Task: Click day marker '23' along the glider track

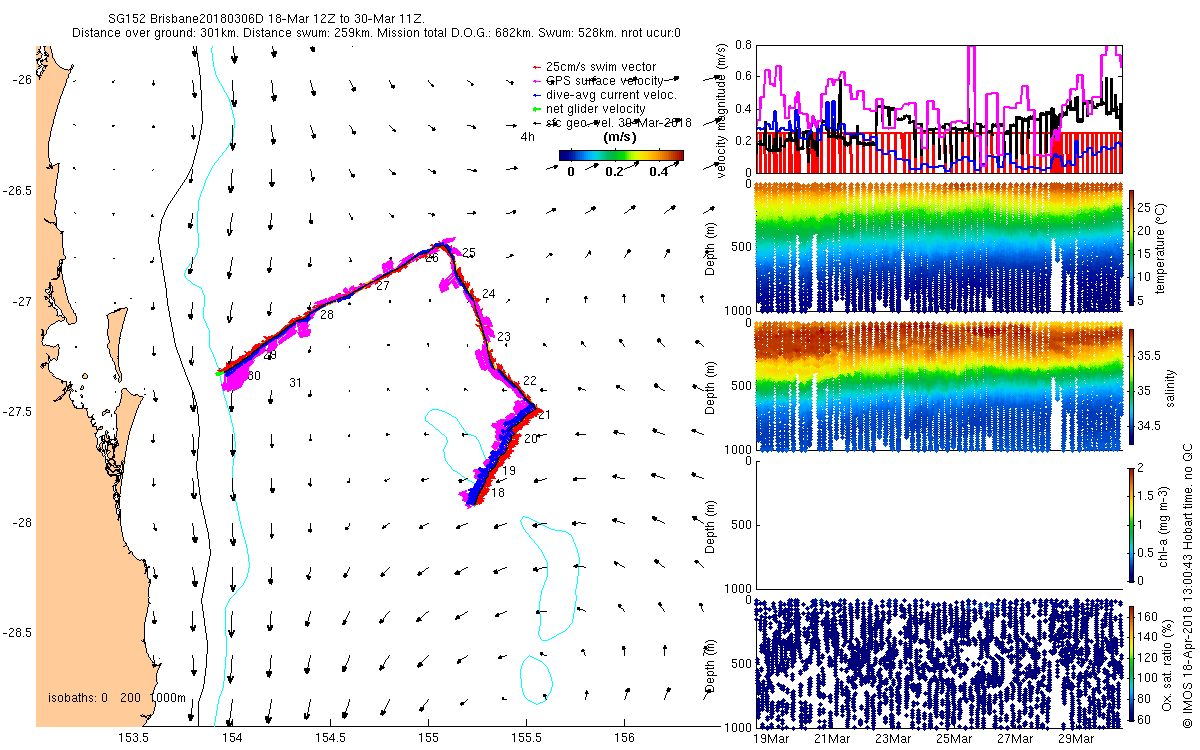Action: pyautogui.click(x=504, y=336)
